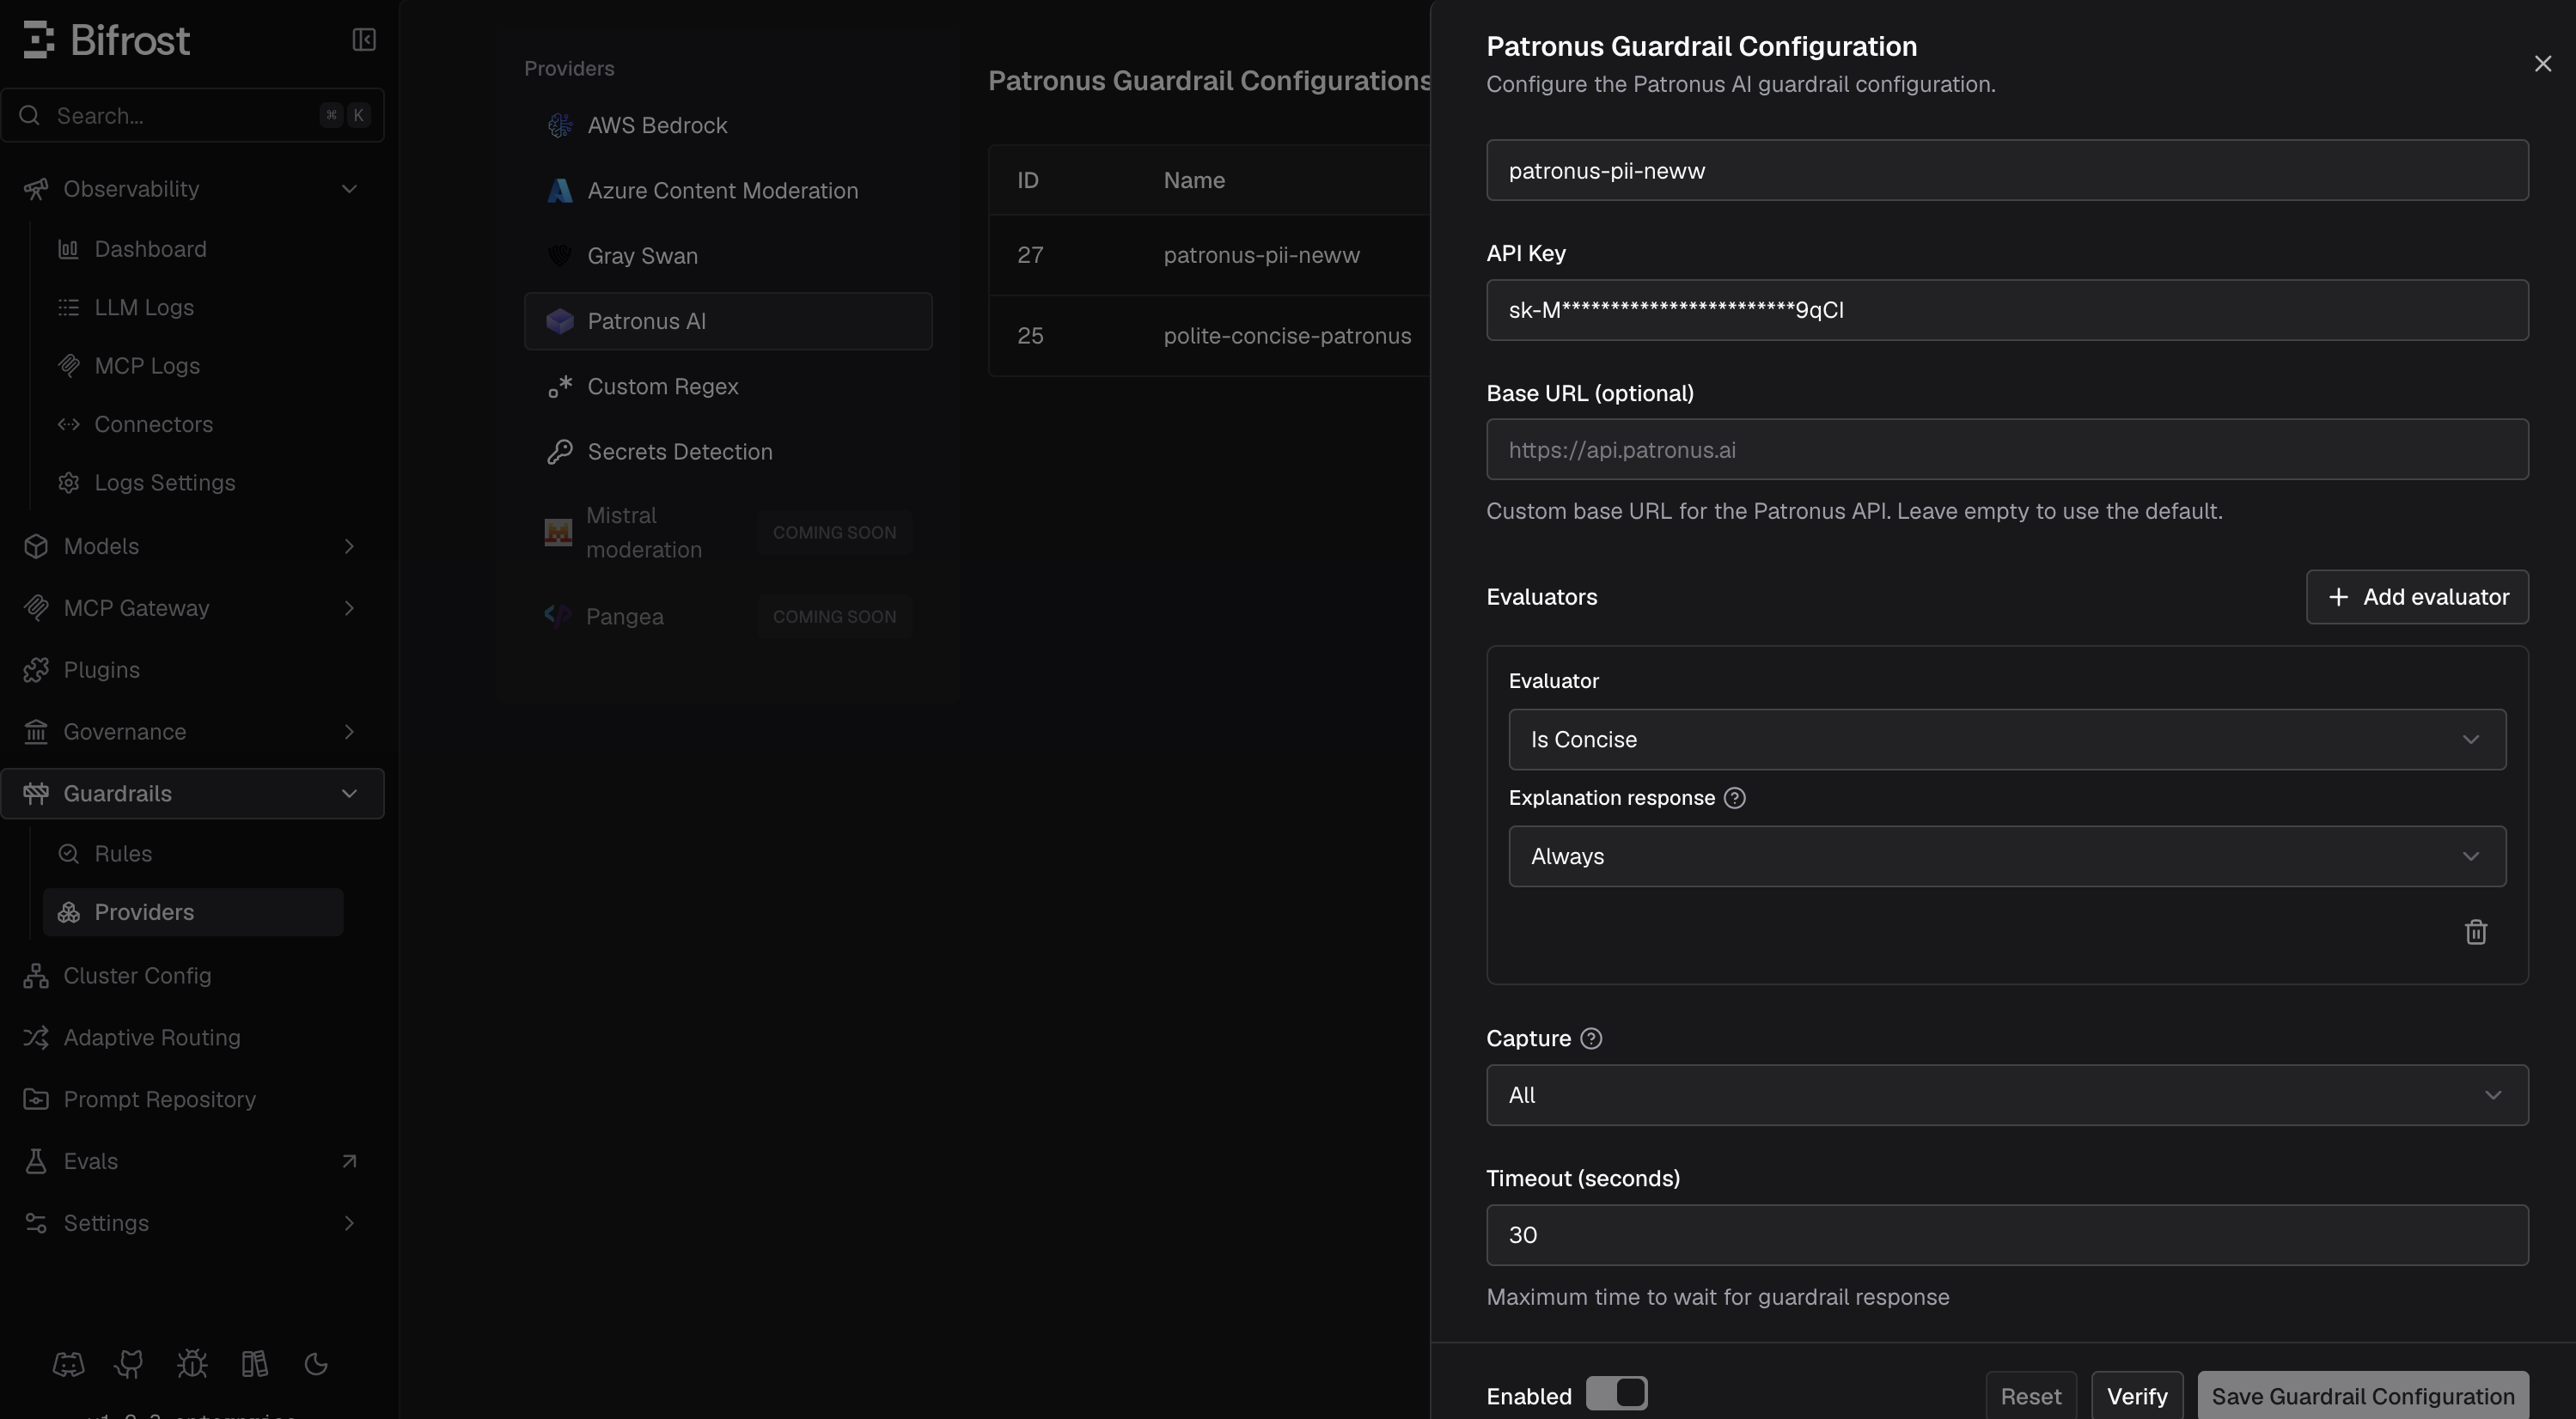Click the API Key input field
This screenshot has width=2576, height=1419.
(x=2007, y=310)
